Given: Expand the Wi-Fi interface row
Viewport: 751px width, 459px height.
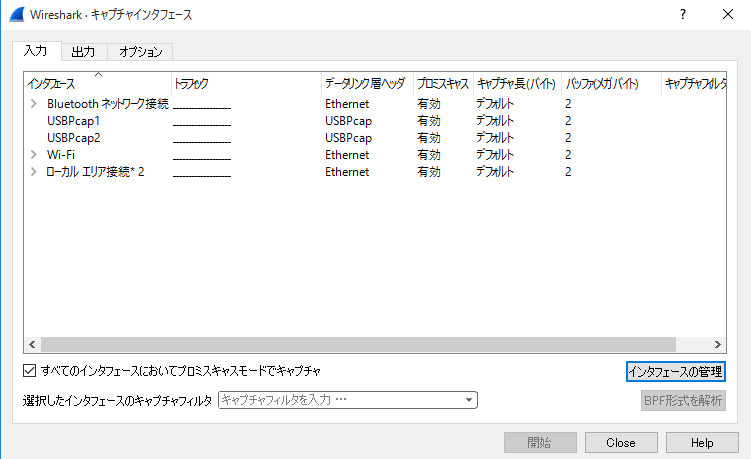Looking at the screenshot, I should (x=34, y=154).
